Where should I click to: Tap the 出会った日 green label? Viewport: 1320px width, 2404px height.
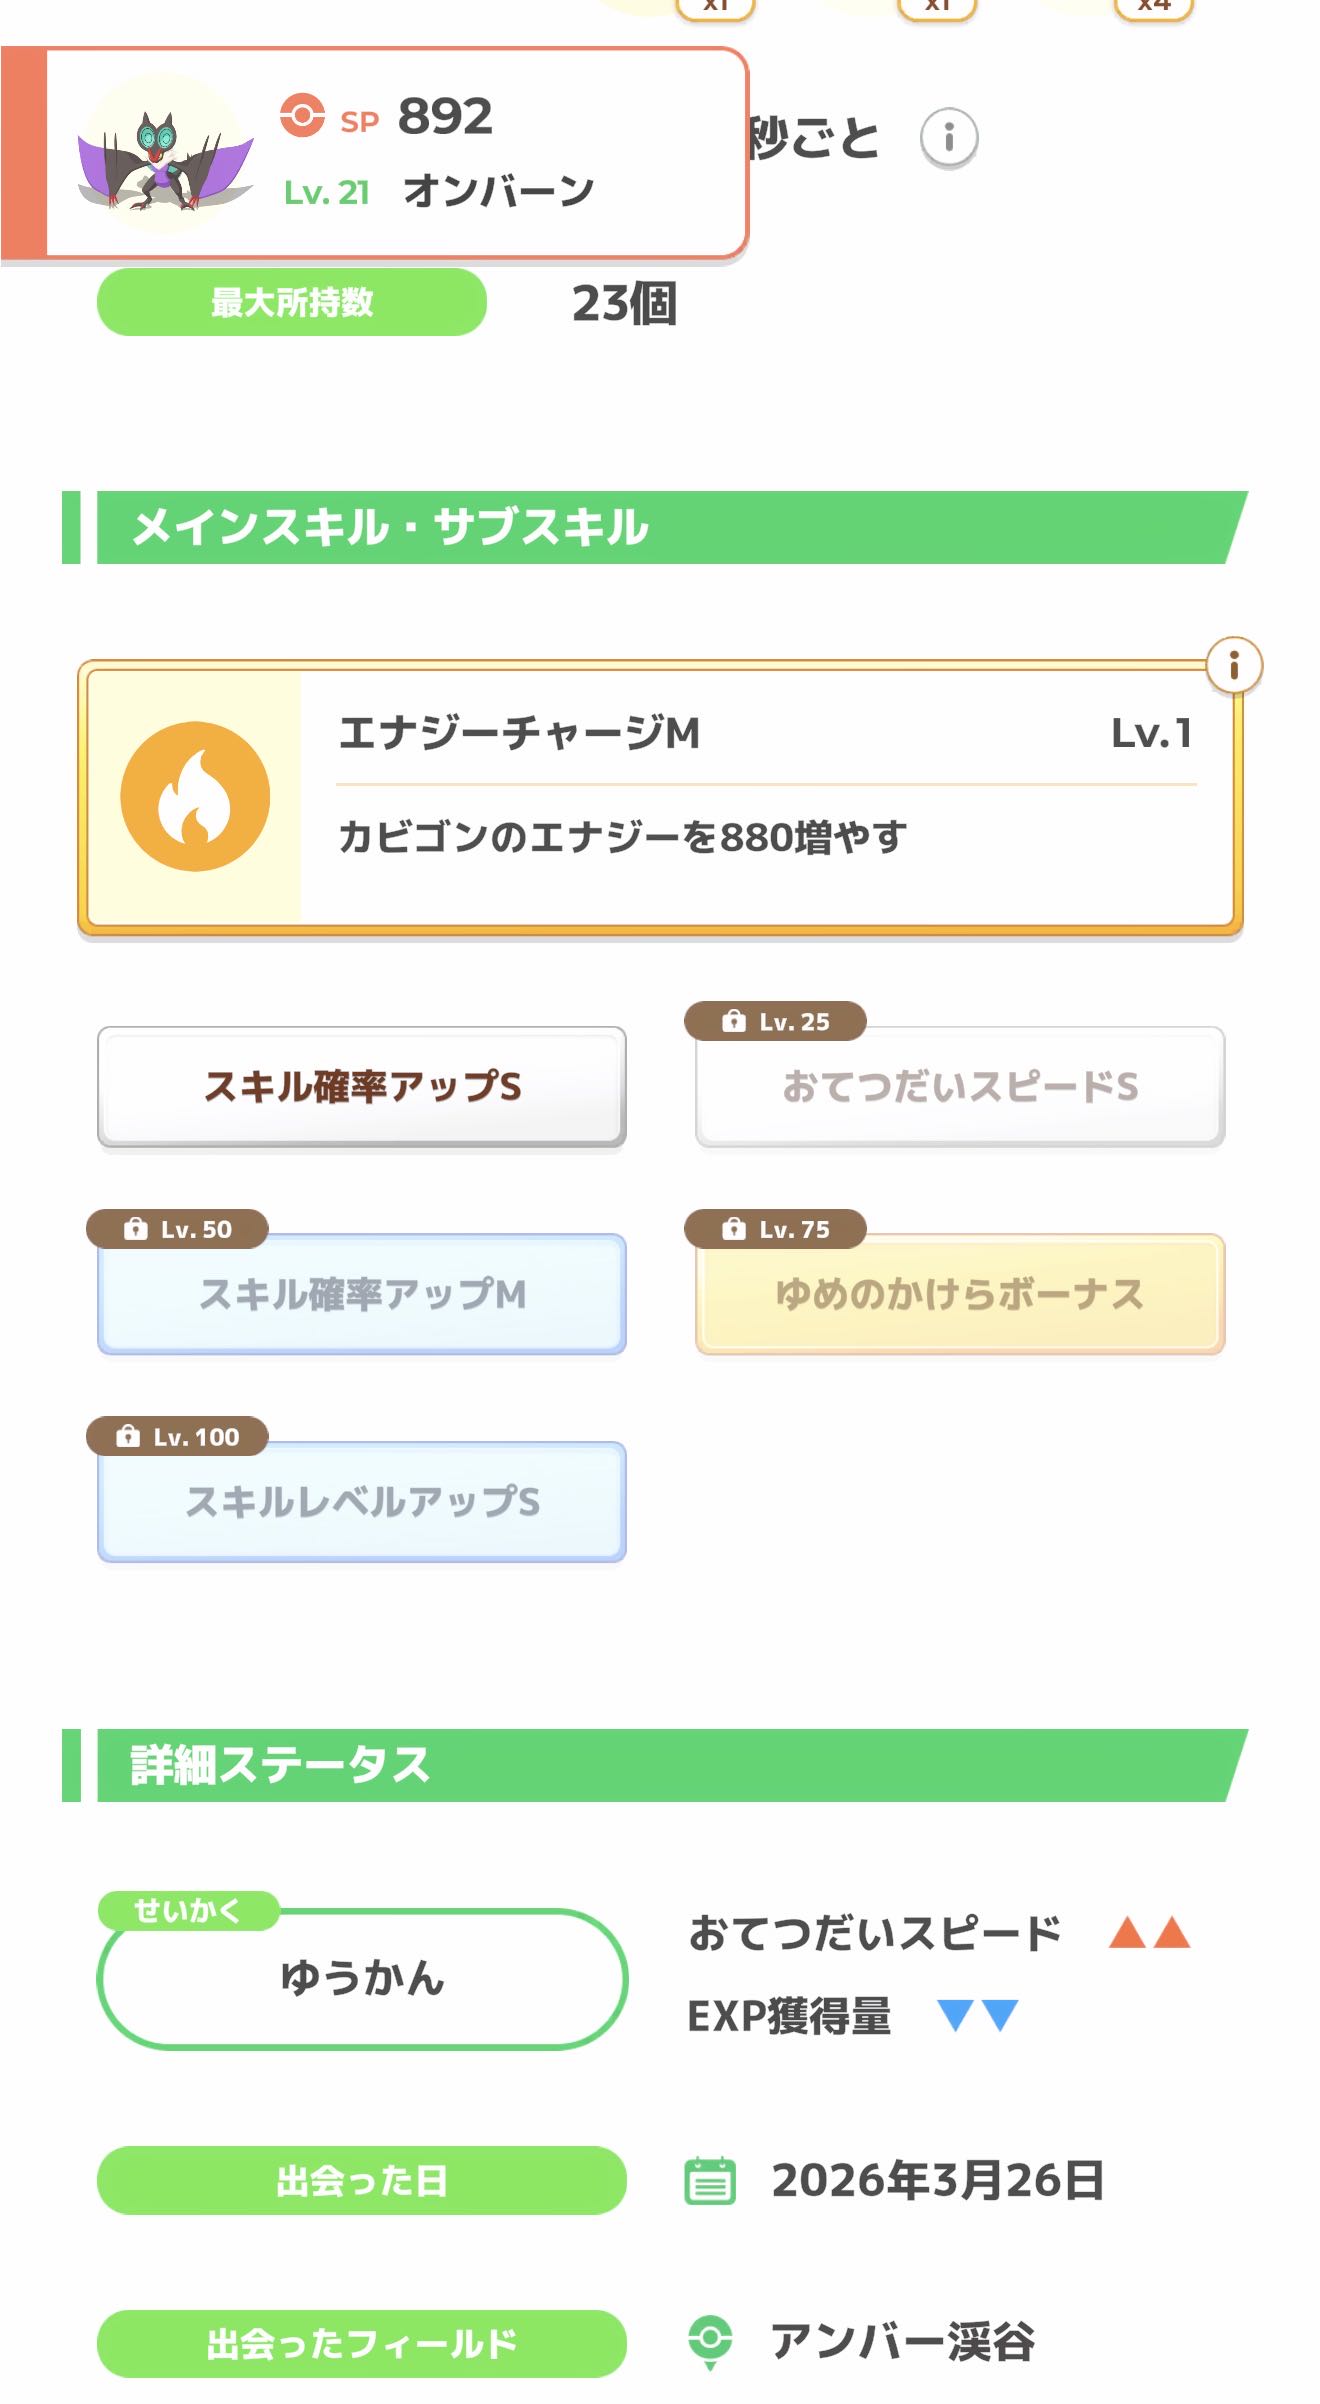pos(362,2180)
